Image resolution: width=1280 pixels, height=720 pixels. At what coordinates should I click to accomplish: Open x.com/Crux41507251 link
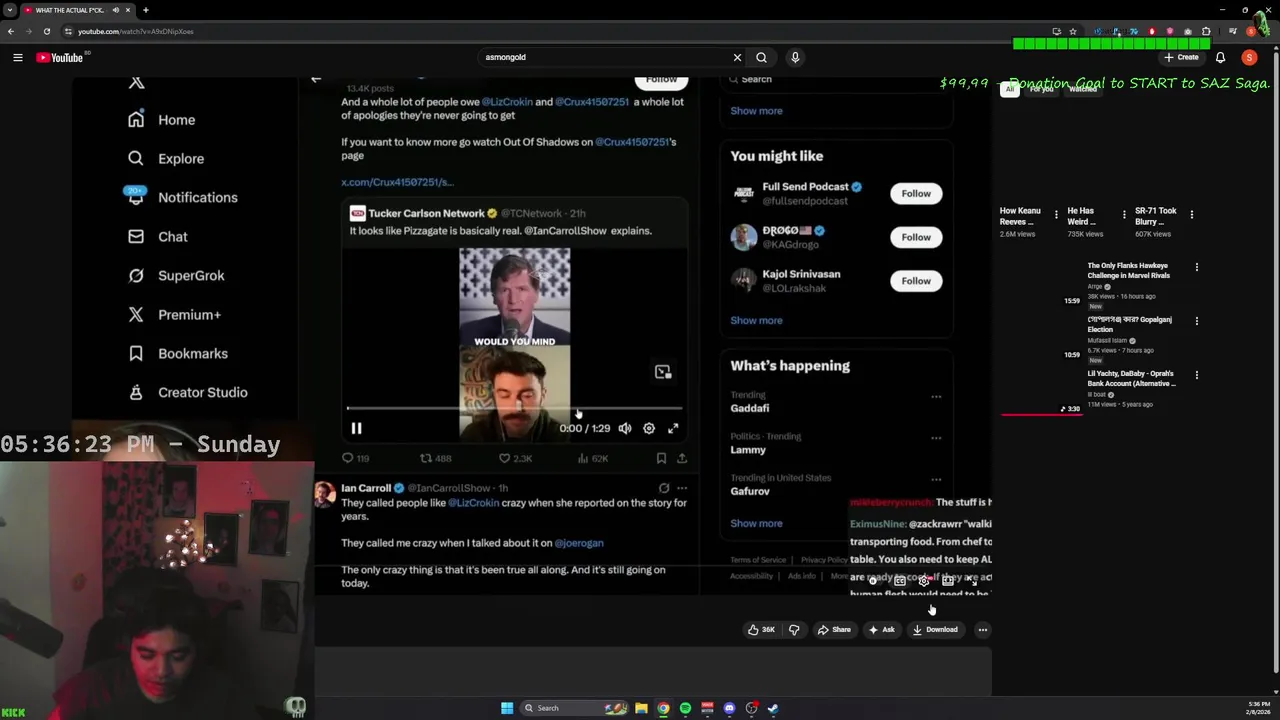pos(397,182)
